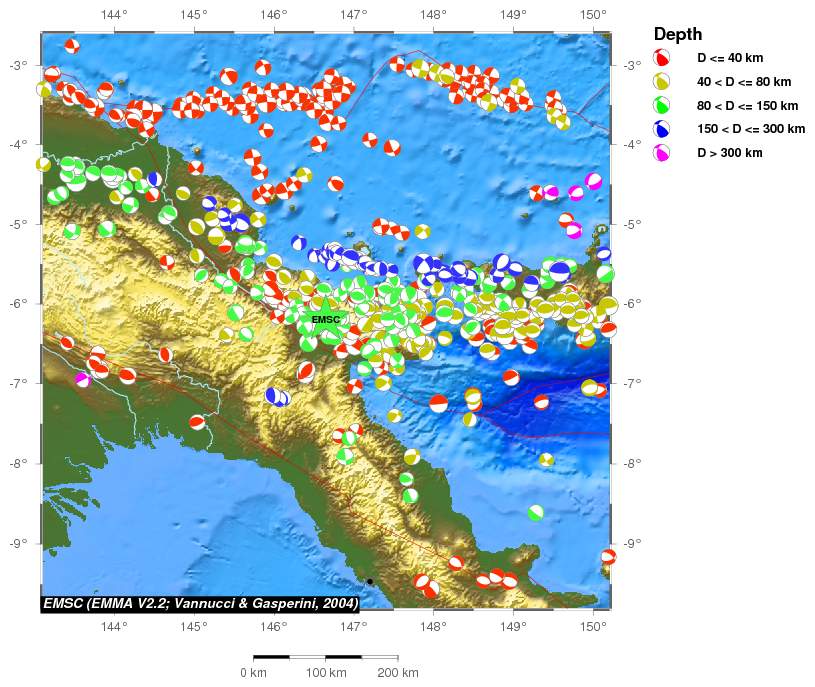Select the green 80–150 km legend symbol
The image size is (815, 687).
point(661,106)
